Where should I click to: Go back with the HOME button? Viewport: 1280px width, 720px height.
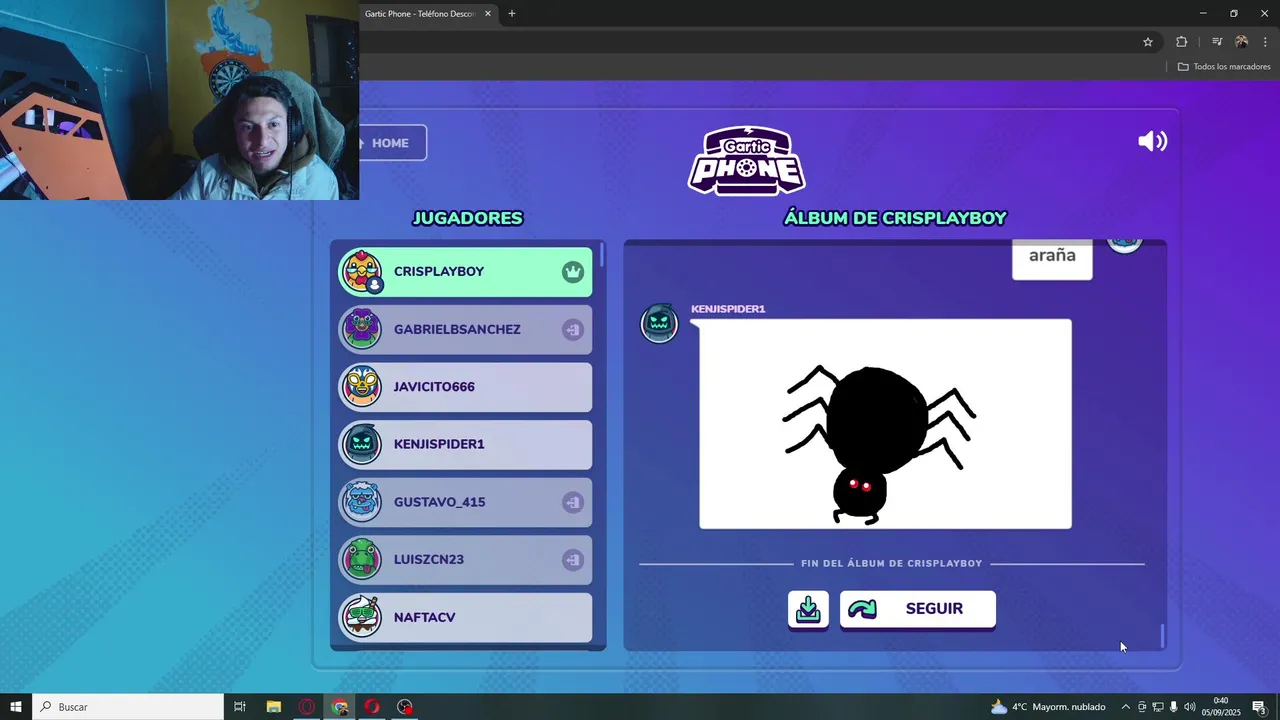(393, 143)
